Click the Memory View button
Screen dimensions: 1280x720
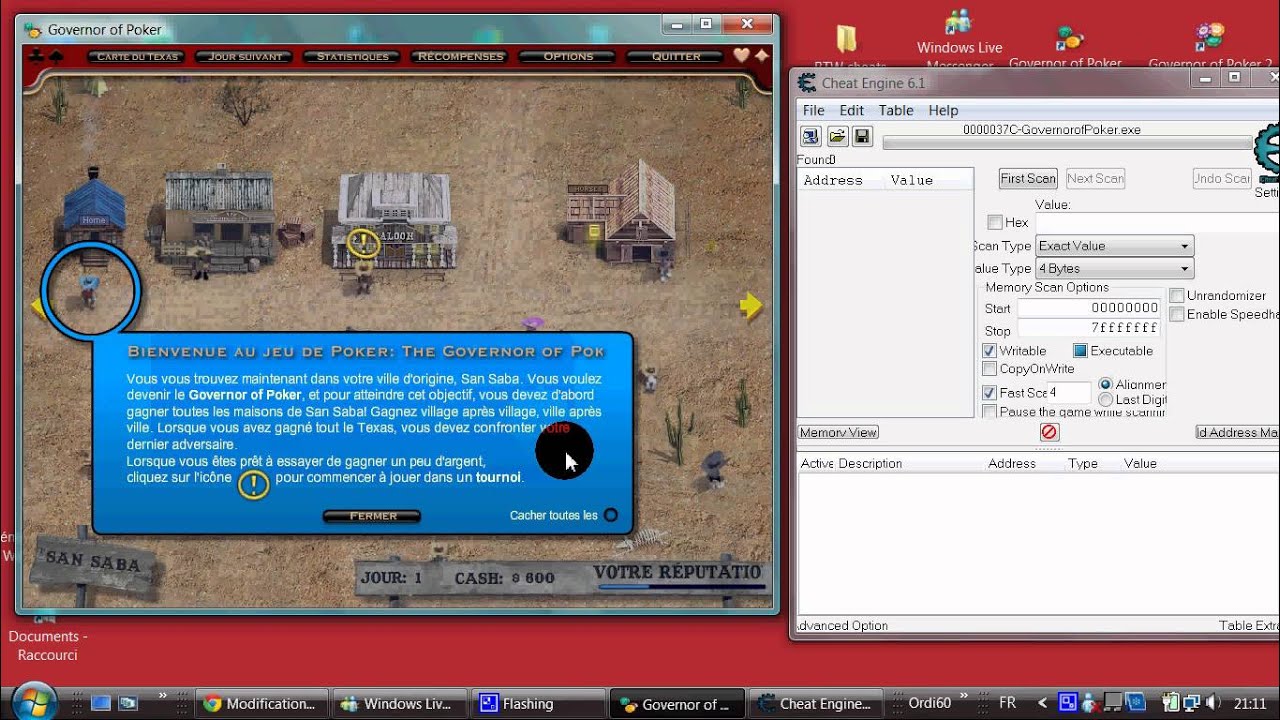coord(838,433)
